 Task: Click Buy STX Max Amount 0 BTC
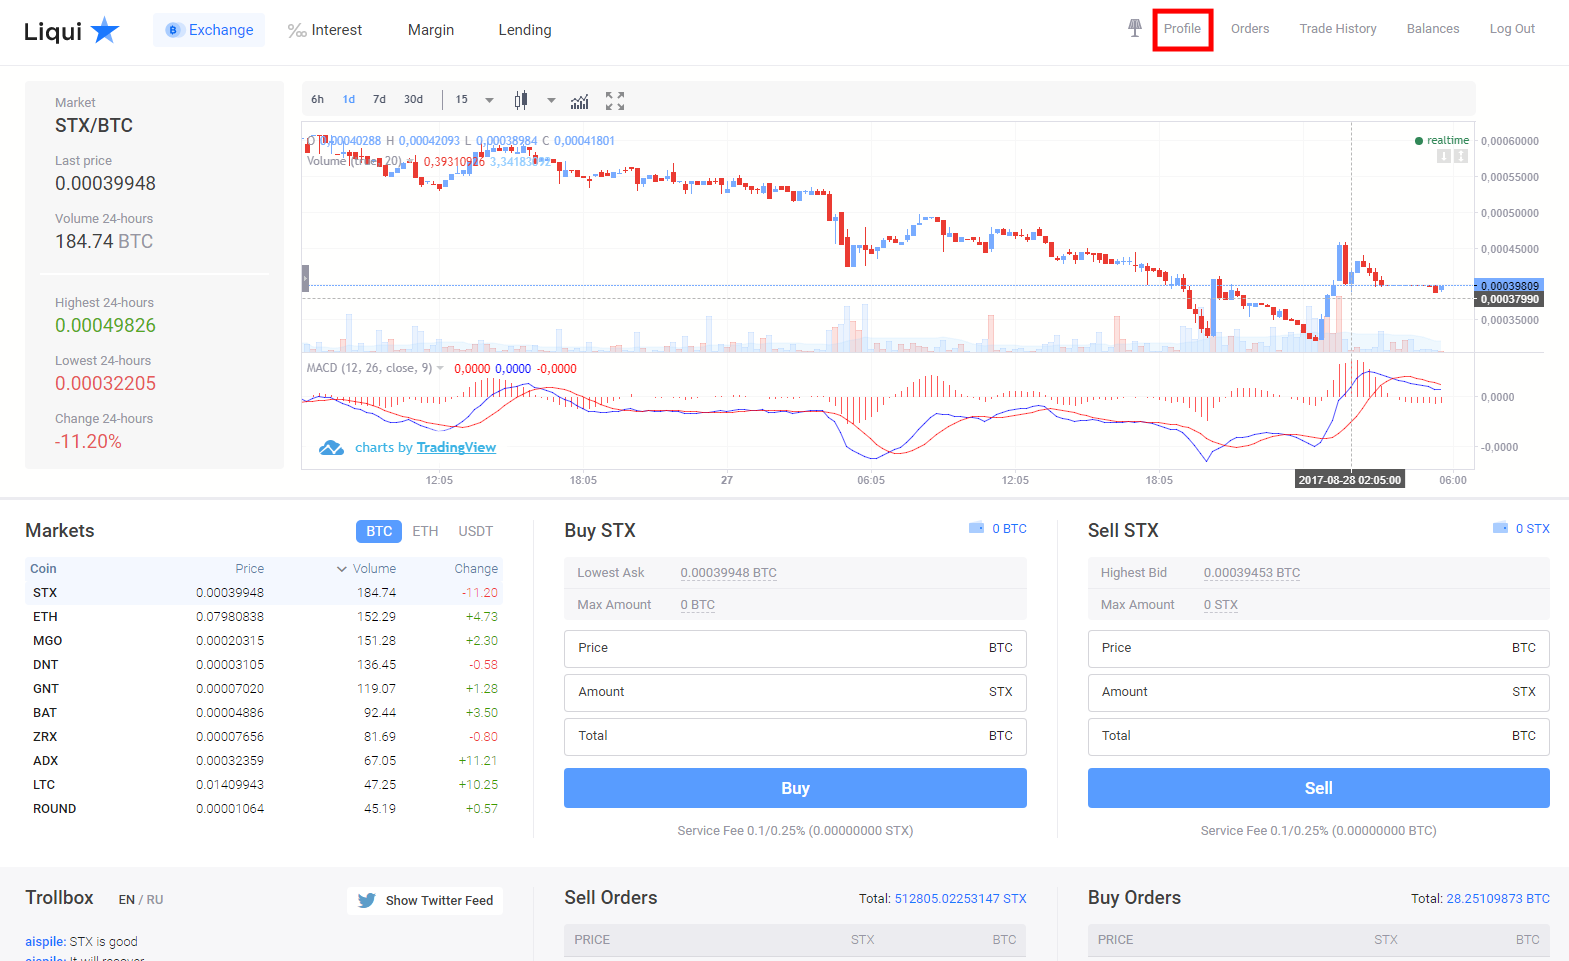pyautogui.click(x=698, y=605)
